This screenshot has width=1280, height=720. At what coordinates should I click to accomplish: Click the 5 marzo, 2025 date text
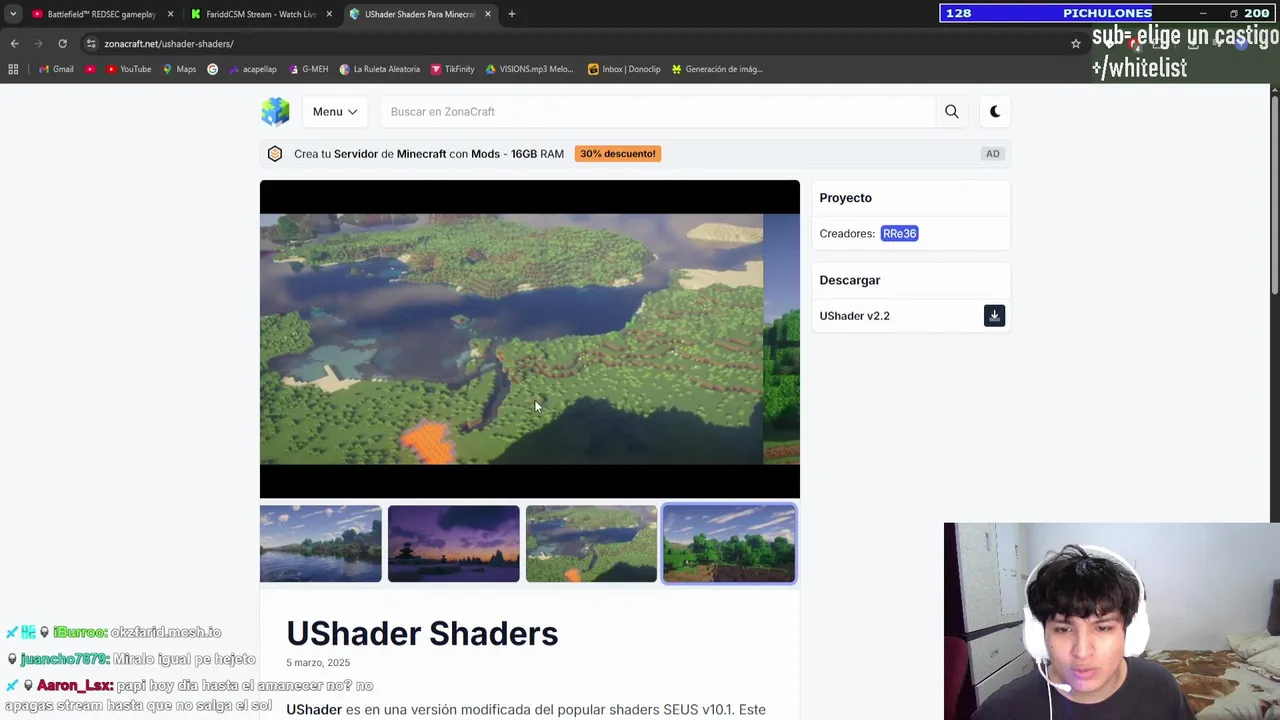click(x=318, y=663)
